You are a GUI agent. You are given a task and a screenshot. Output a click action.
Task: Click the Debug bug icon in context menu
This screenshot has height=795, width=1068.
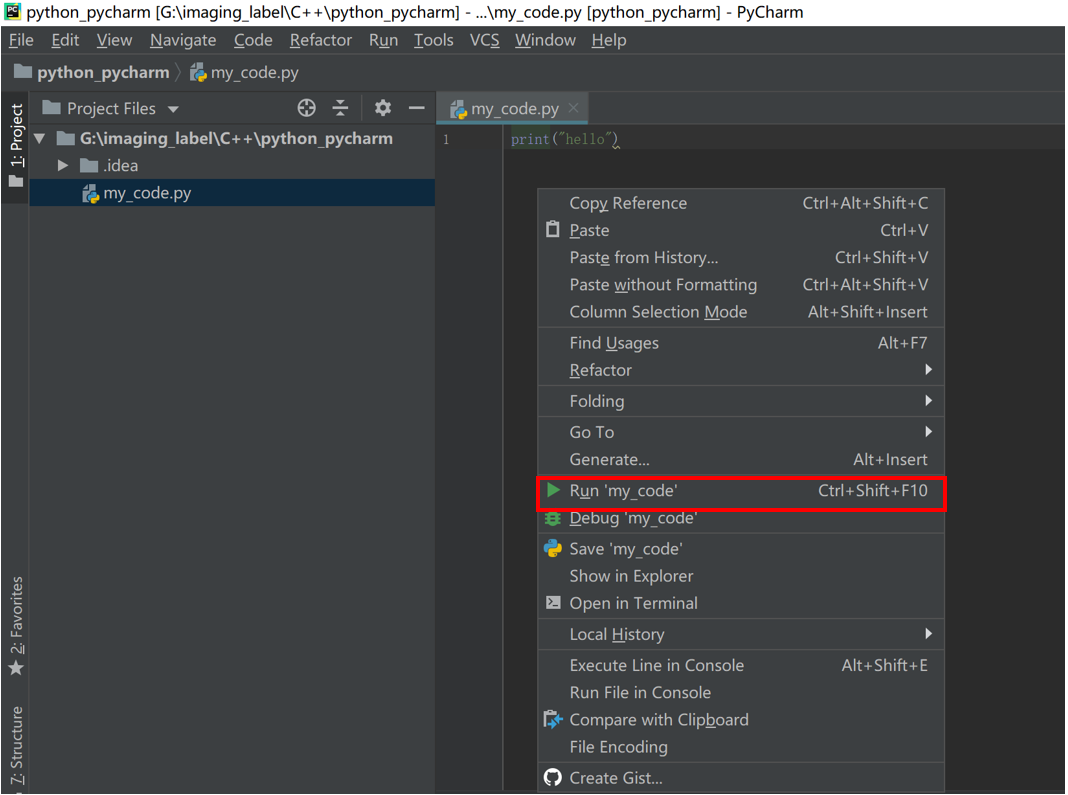pyautogui.click(x=552, y=518)
